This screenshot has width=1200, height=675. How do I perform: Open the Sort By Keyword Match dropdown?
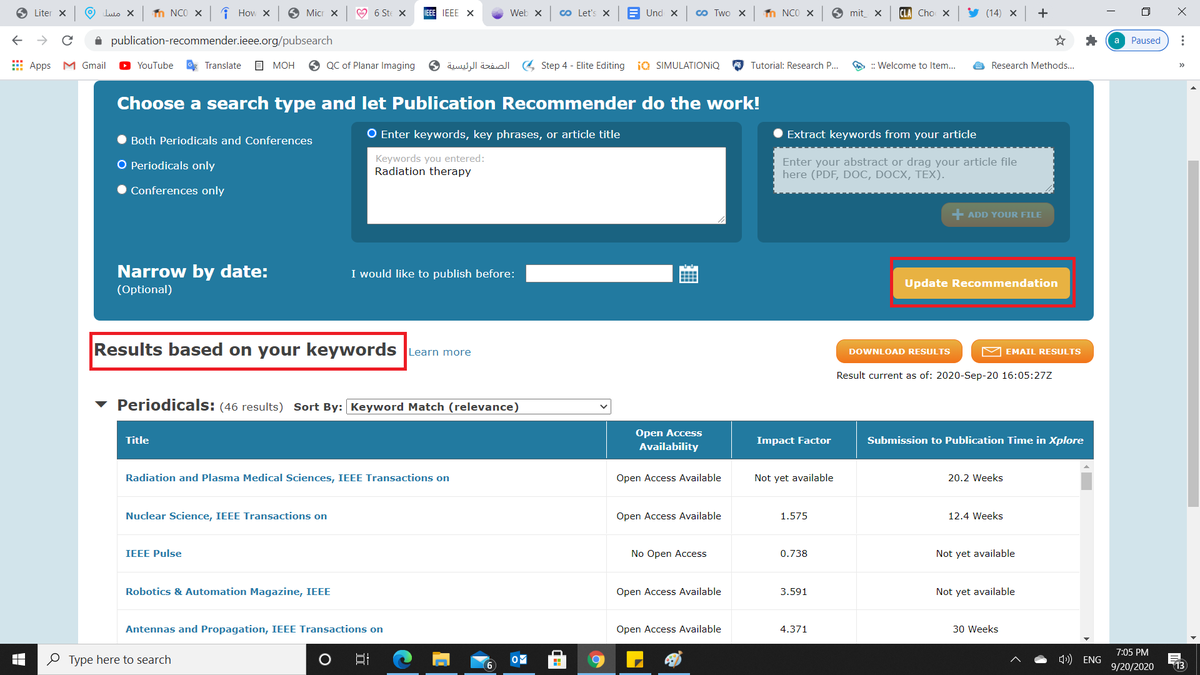(479, 407)
